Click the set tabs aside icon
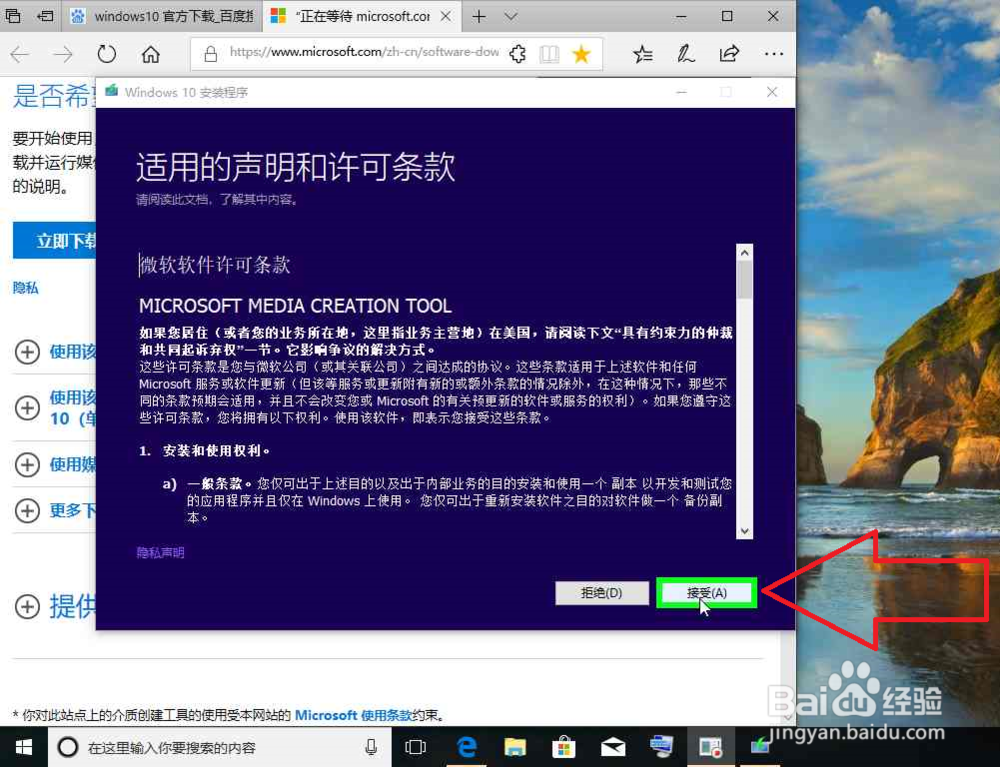 click(x=45, y=16)
